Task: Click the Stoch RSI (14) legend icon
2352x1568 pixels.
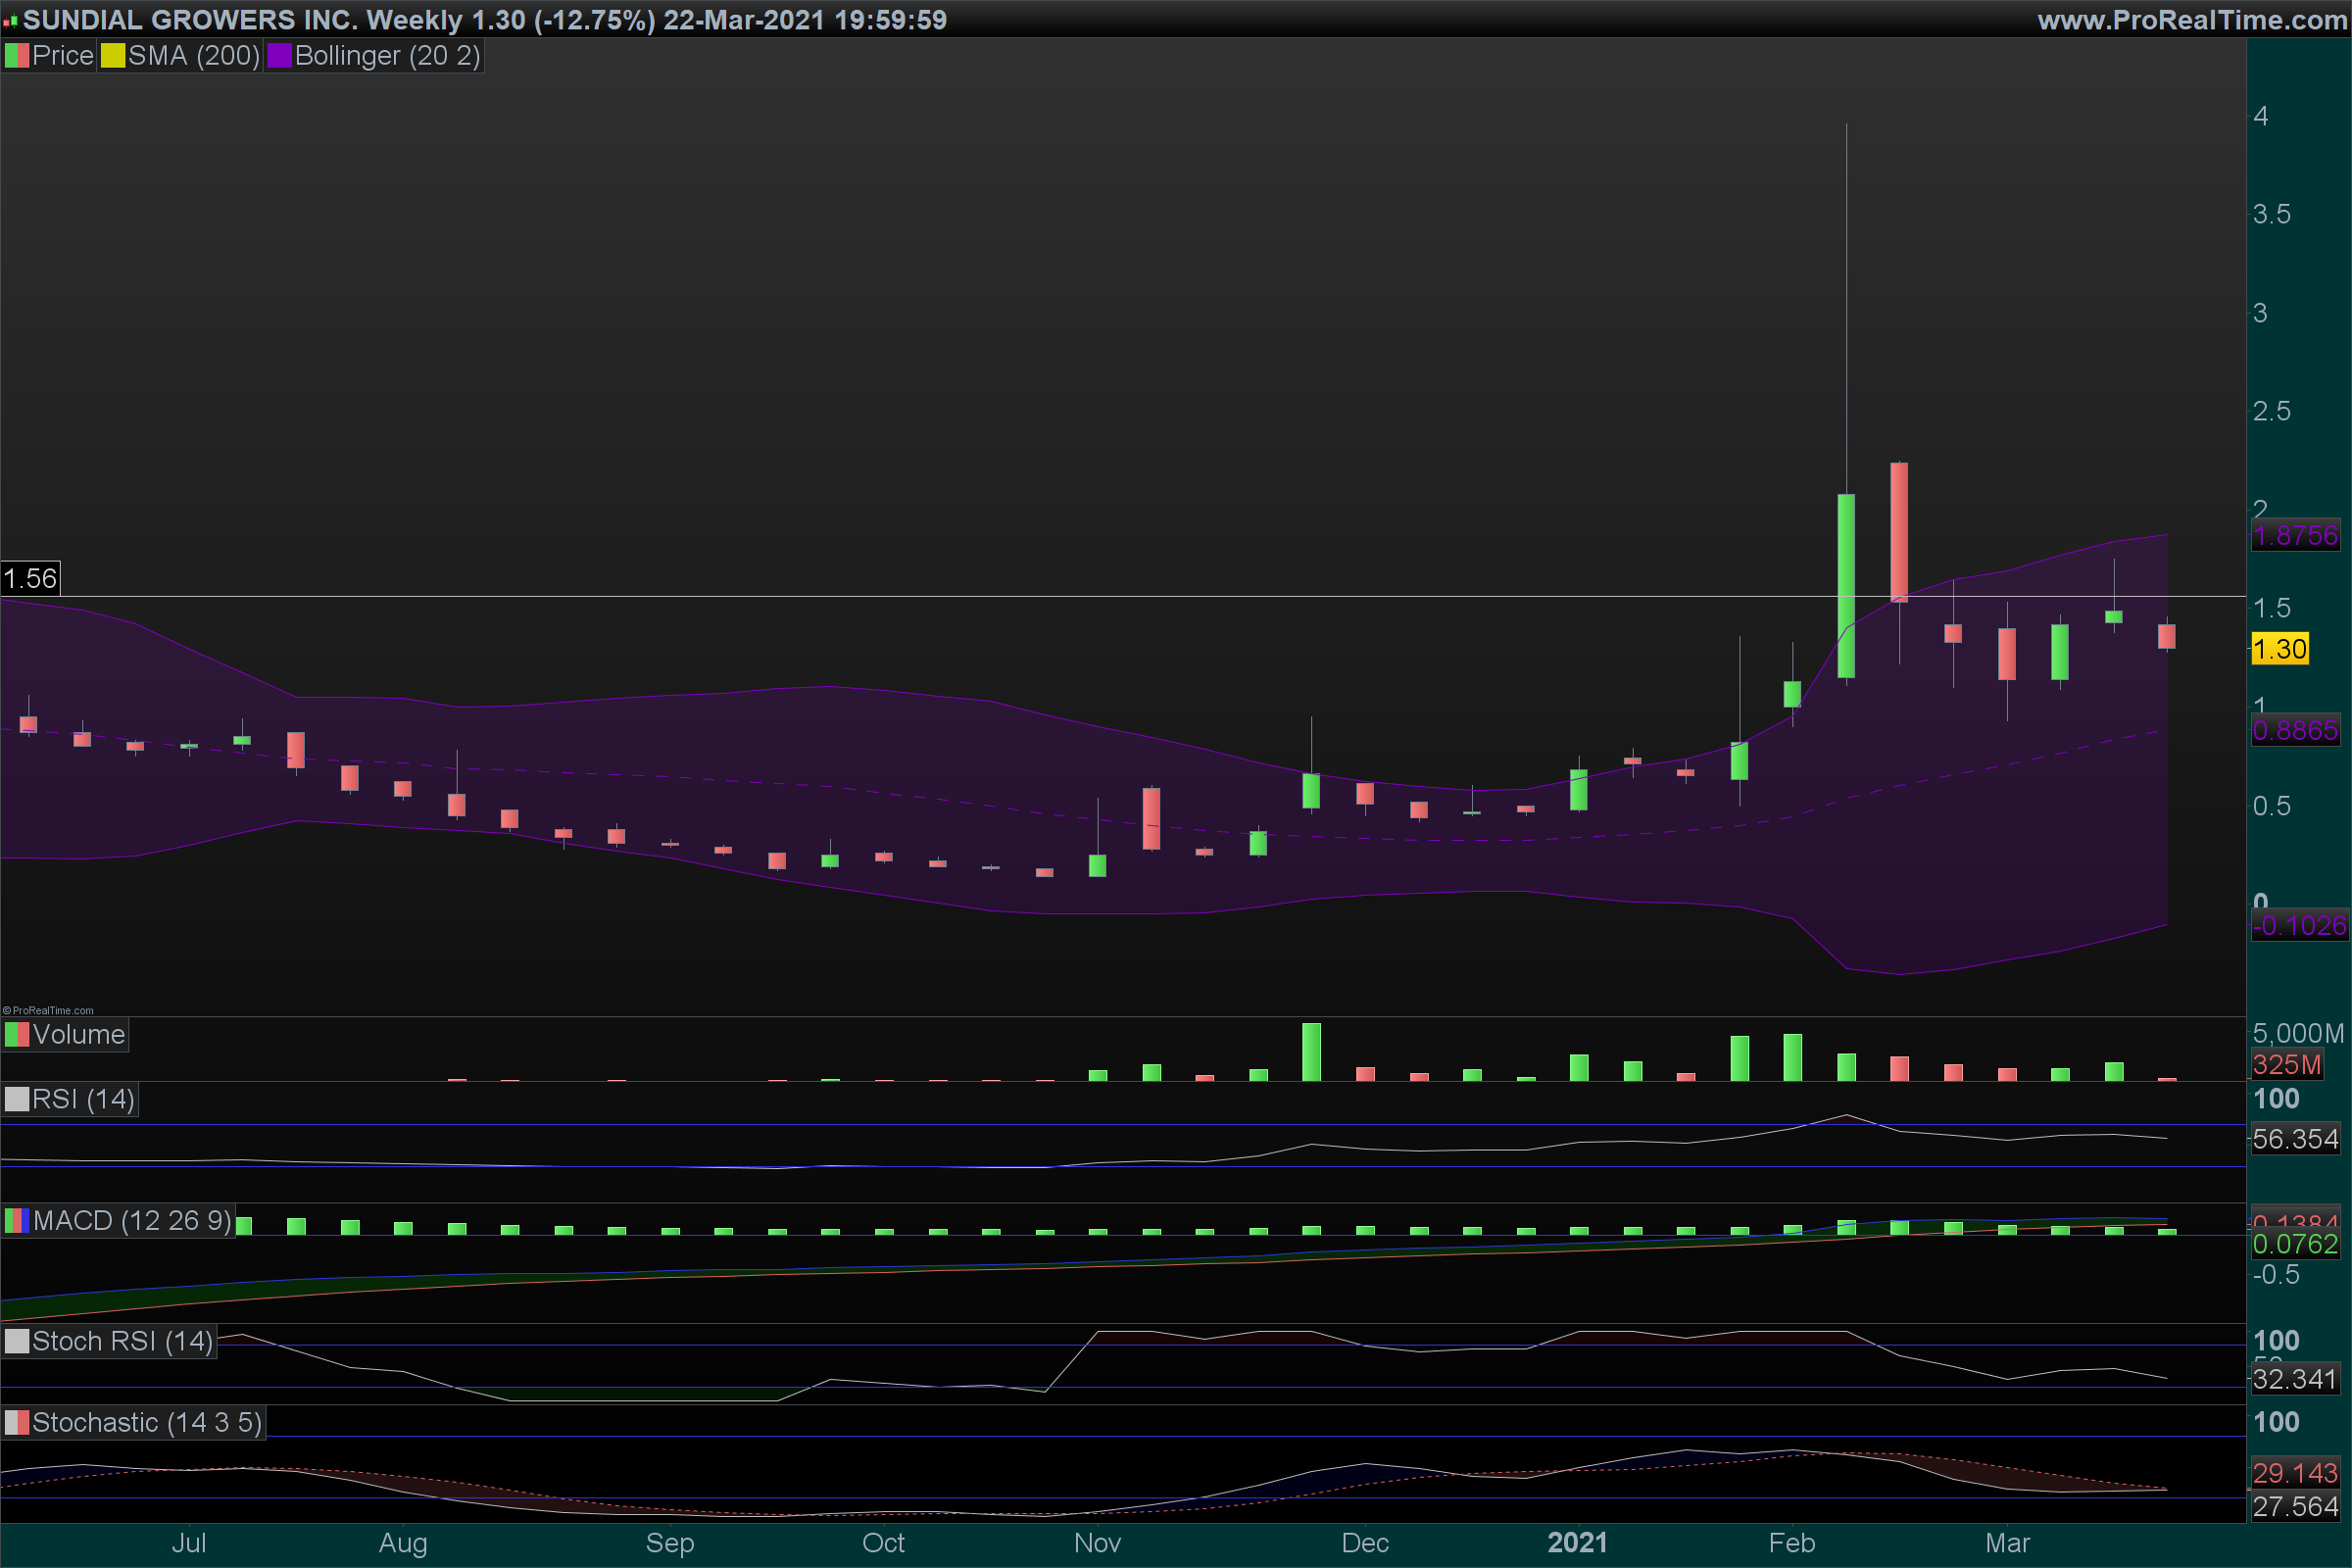Action: [x=16, y=1341]
